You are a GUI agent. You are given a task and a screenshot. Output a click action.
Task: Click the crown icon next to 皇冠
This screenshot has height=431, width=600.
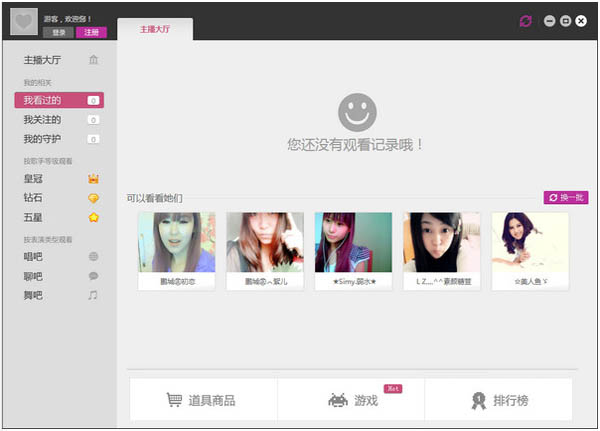click(x=93, y=178)
